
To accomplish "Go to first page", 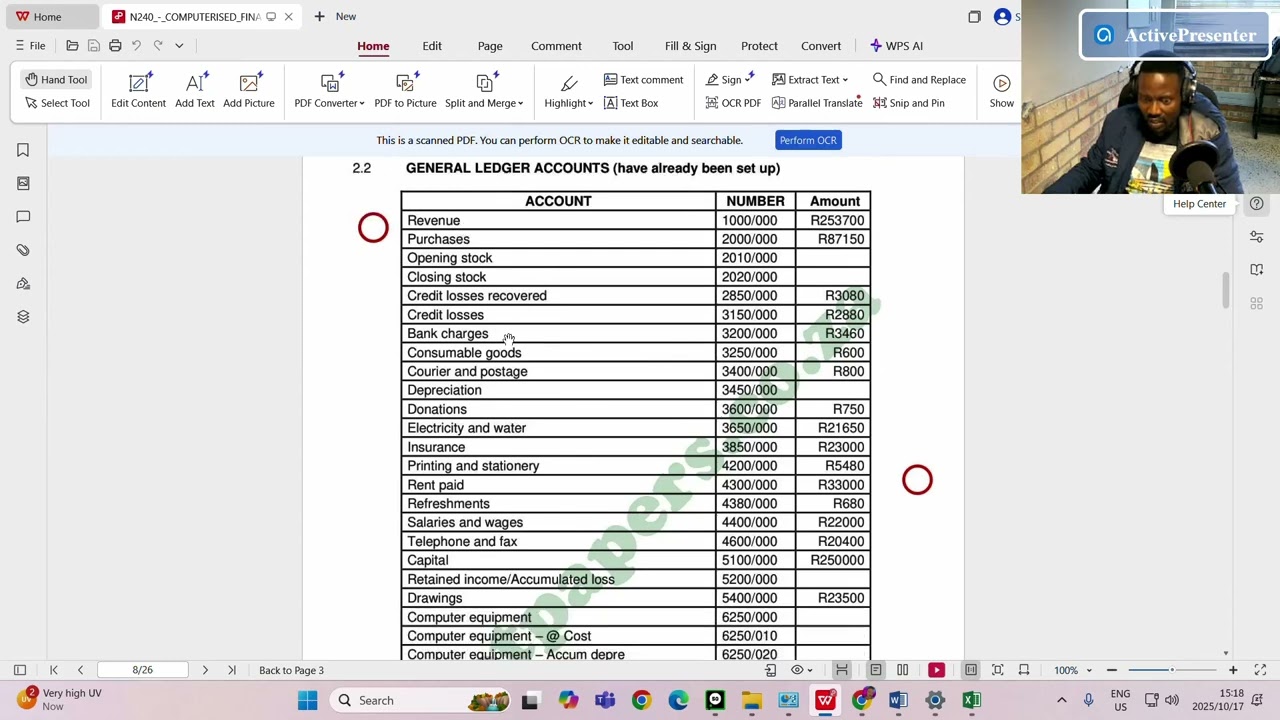I will click(54, 670).
